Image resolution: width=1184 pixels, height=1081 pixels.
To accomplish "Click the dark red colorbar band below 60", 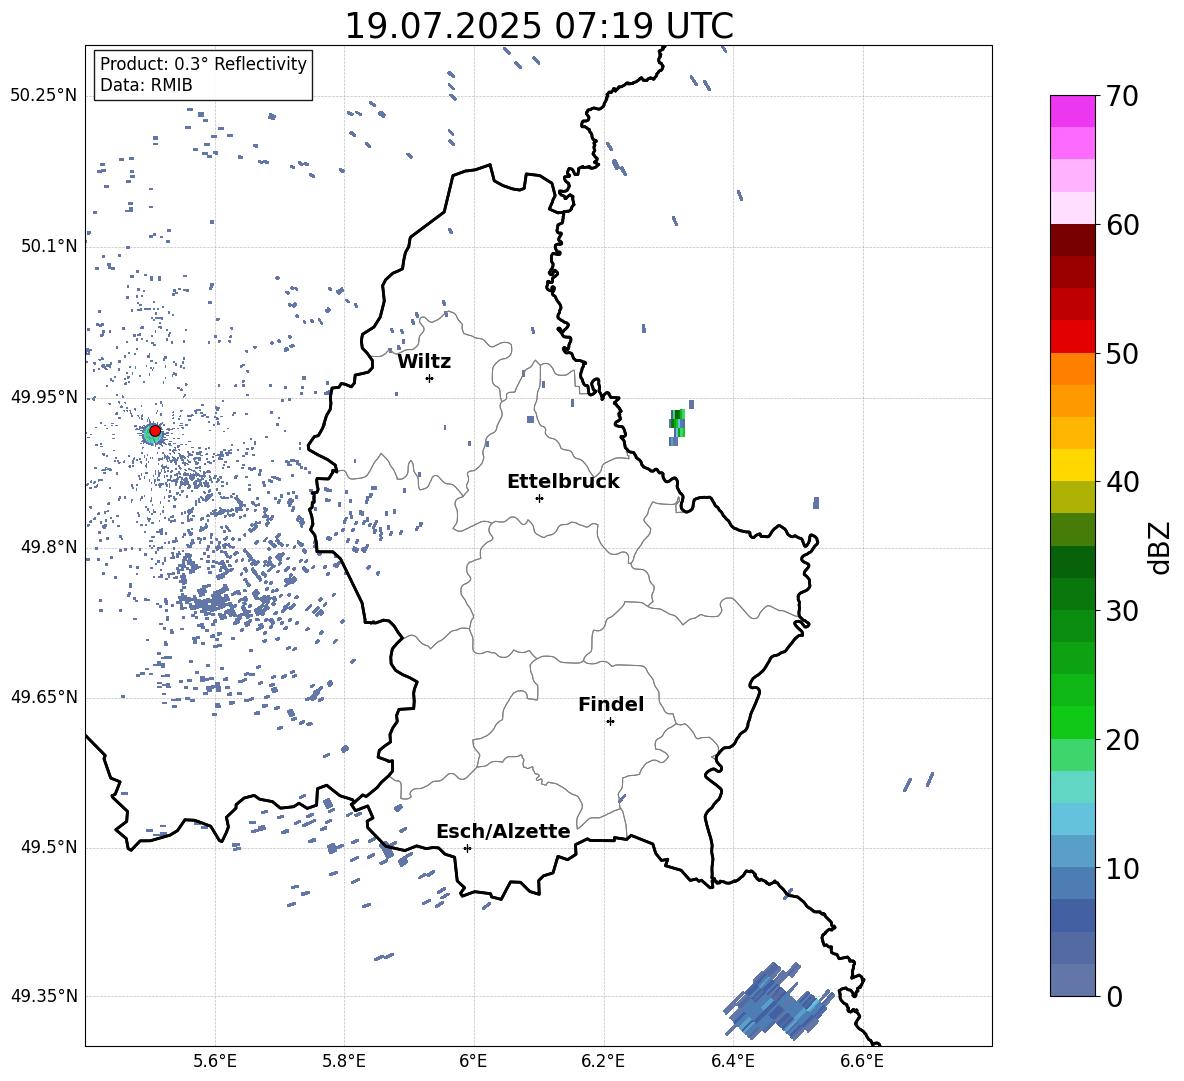I will pyautogui.click(x=1073, y=240).
